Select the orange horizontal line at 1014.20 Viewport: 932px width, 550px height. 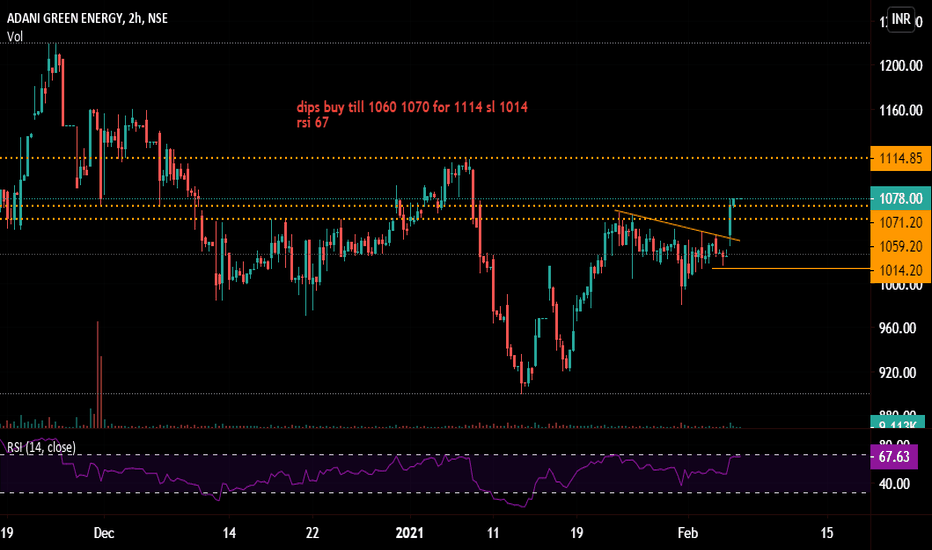791,269
